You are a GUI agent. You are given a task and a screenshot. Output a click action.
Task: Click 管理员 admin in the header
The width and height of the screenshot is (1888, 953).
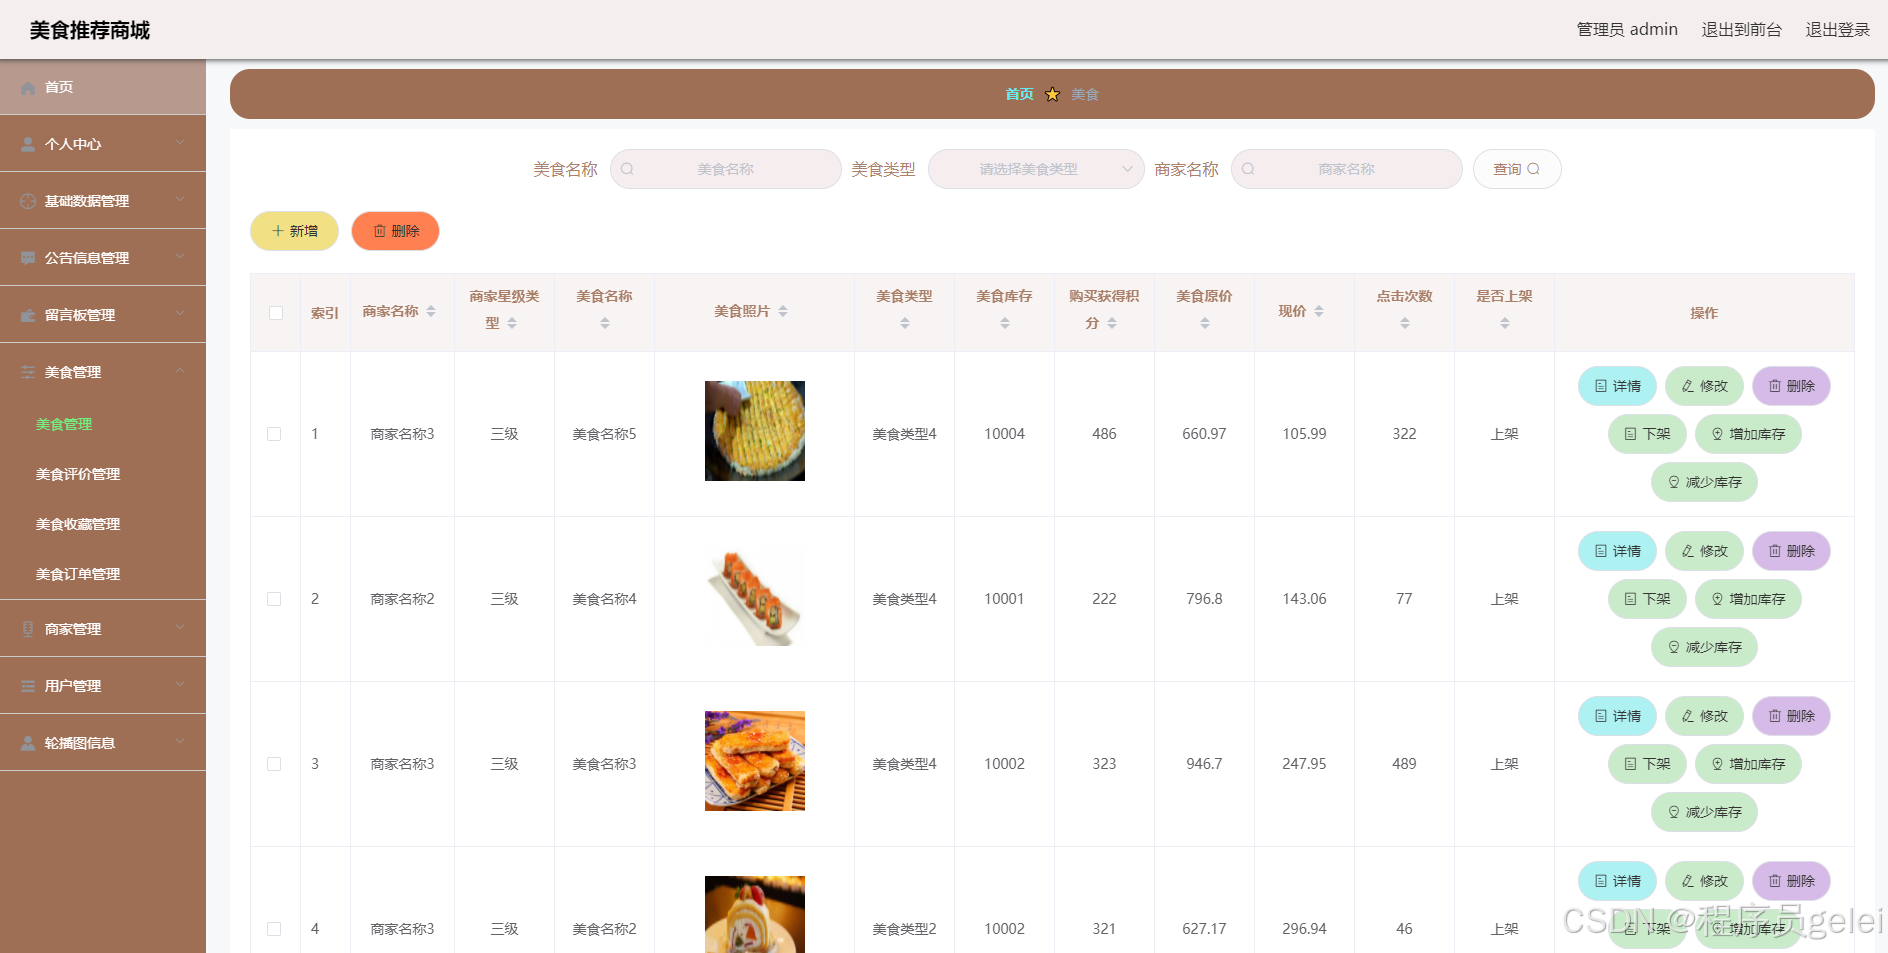1627,30
